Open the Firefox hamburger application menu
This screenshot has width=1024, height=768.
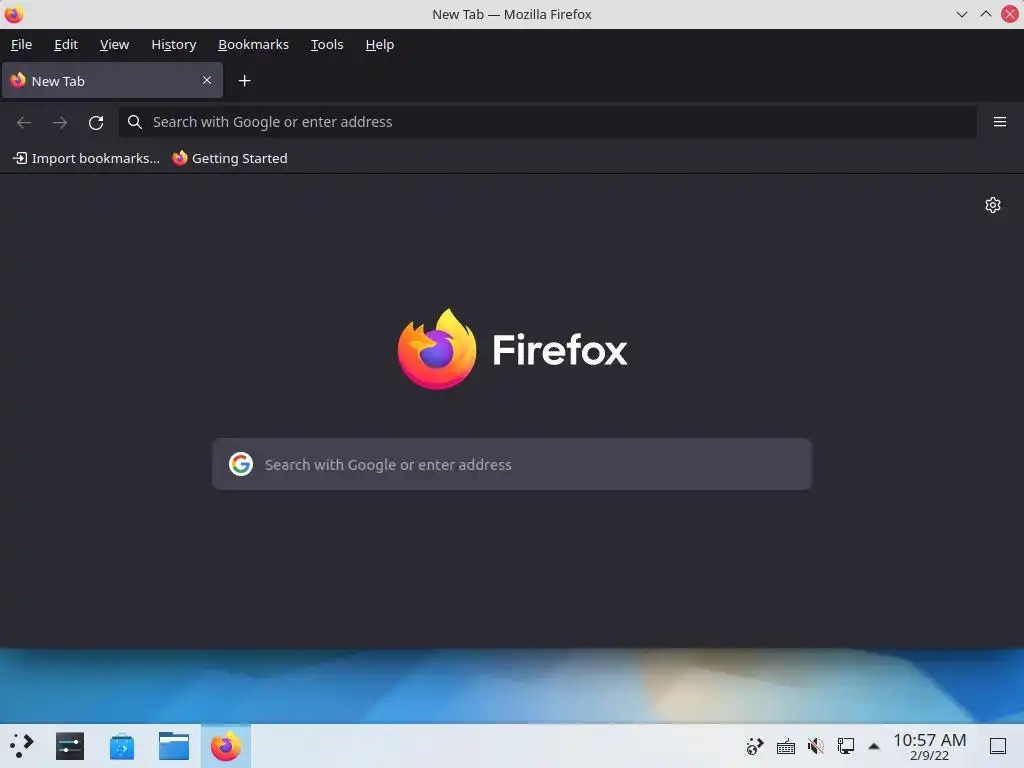pyautogui.click(x=999, y=121)
